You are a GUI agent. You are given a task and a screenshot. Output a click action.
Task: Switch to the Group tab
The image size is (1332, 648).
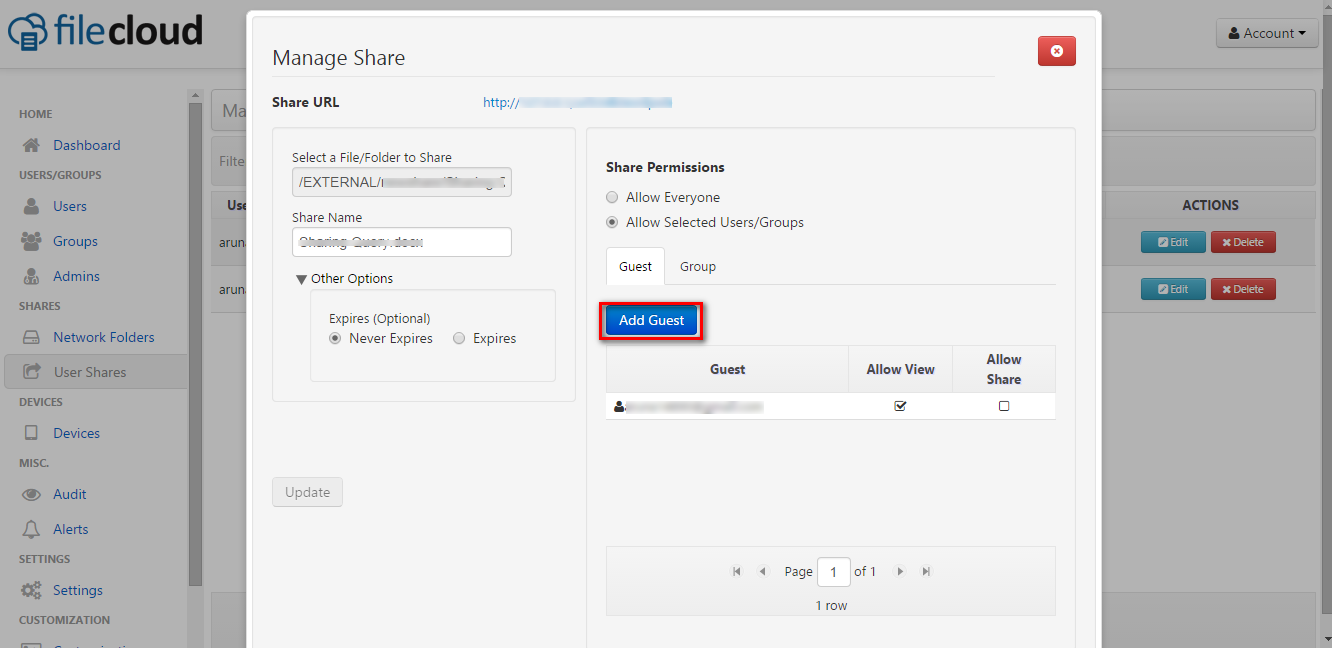tap(698, 266)
